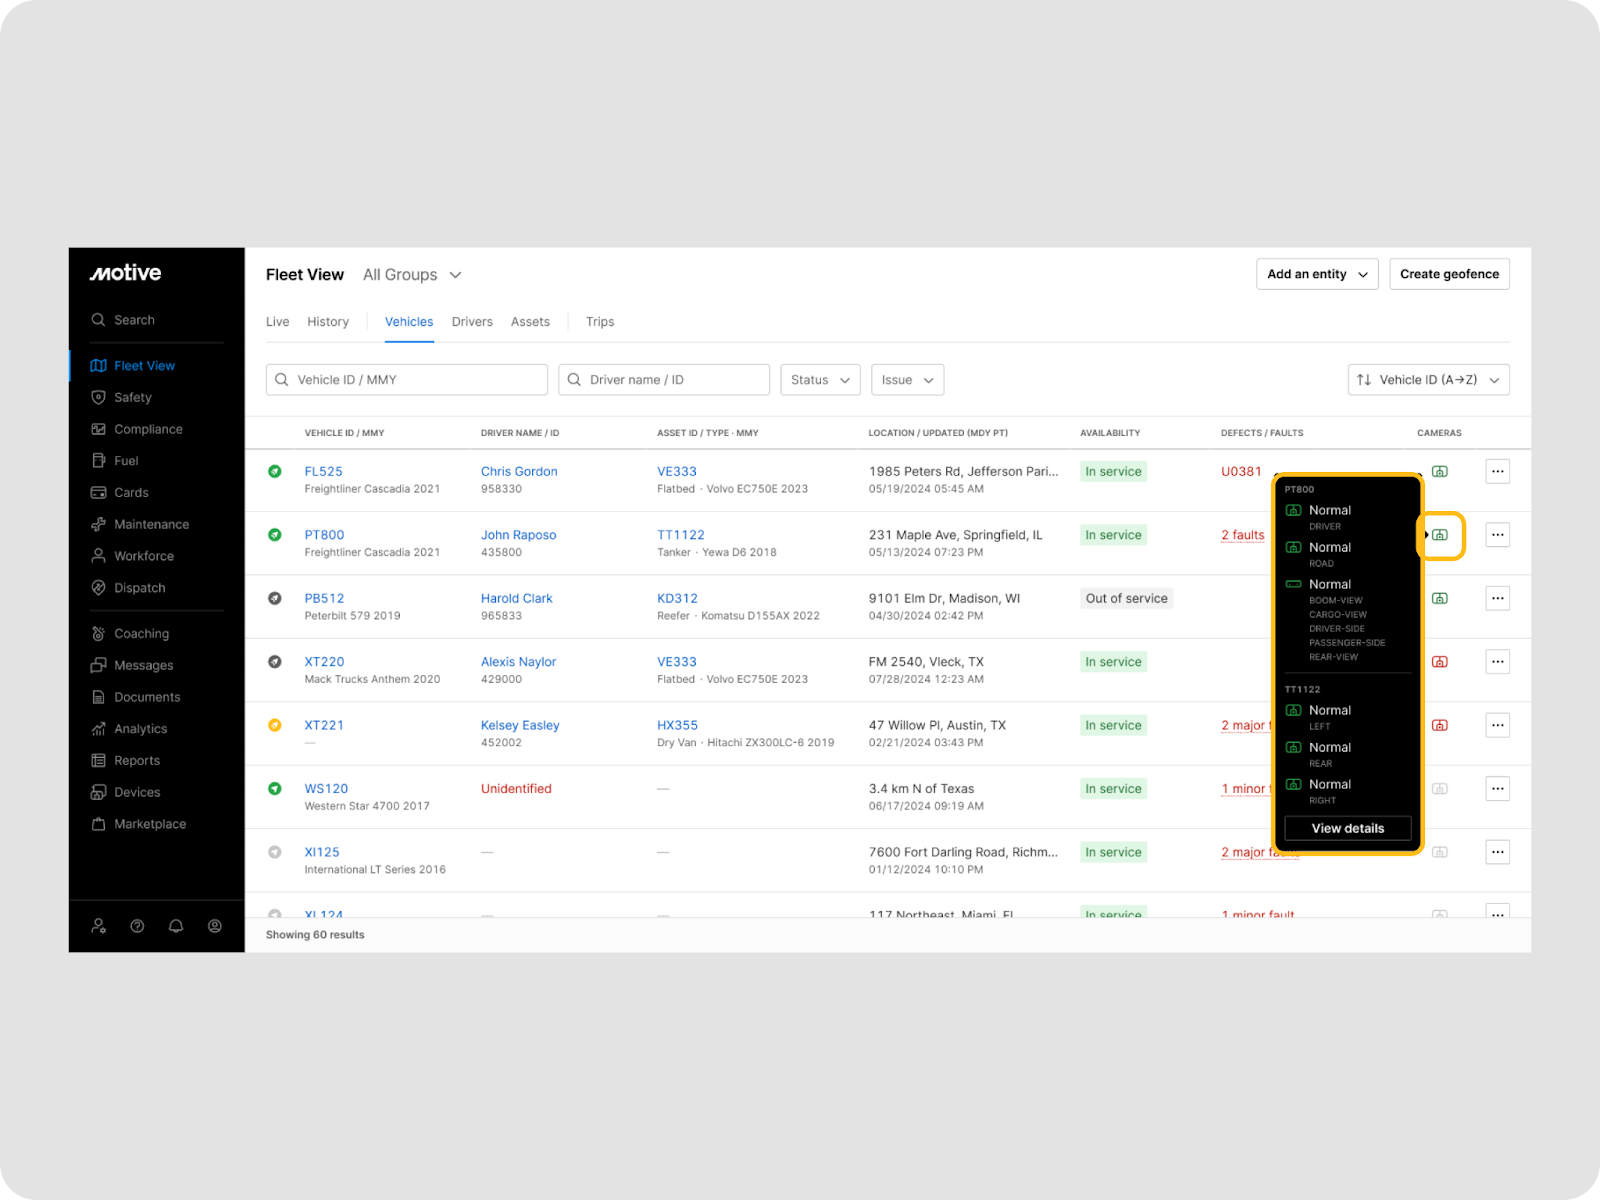Open asset HX355 link
This screenshot has width=1600, height=1200.
pyautogui.click(x=677, y=726)
